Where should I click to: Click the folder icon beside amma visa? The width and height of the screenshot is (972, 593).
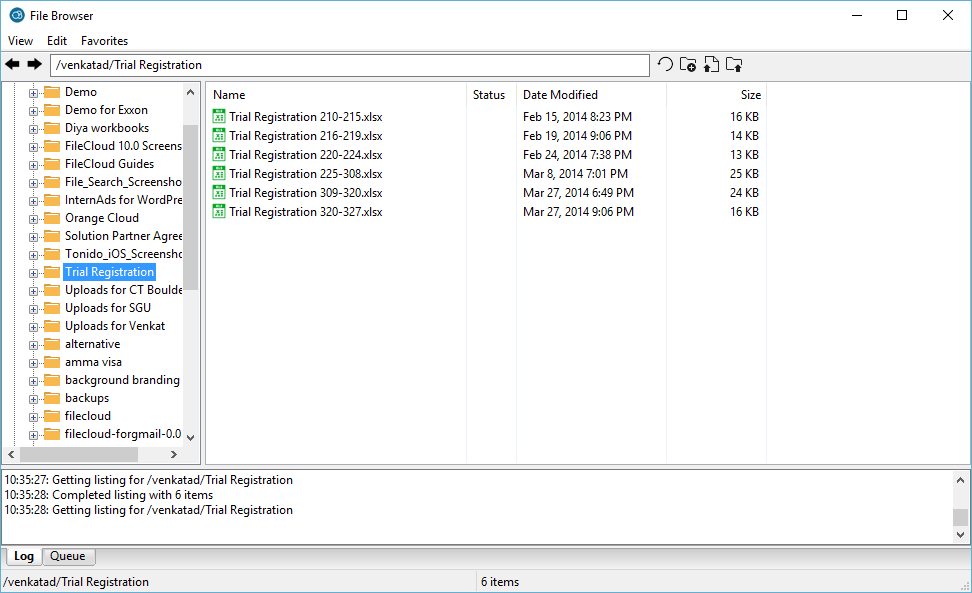53,362
